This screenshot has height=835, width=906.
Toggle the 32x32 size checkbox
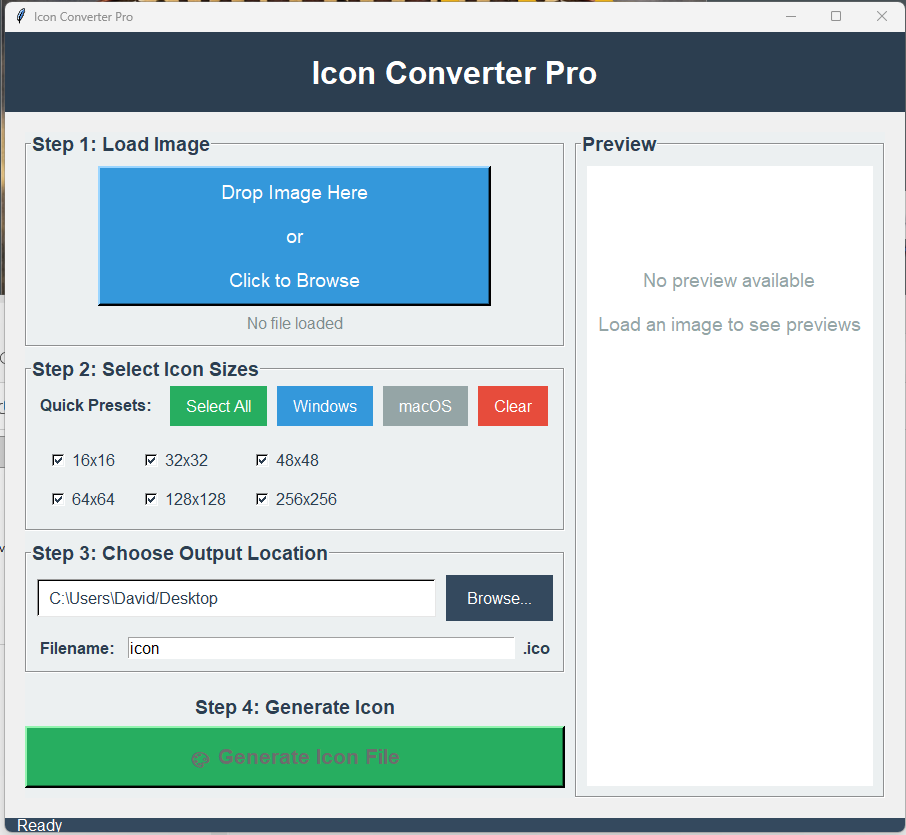(151, 460)
